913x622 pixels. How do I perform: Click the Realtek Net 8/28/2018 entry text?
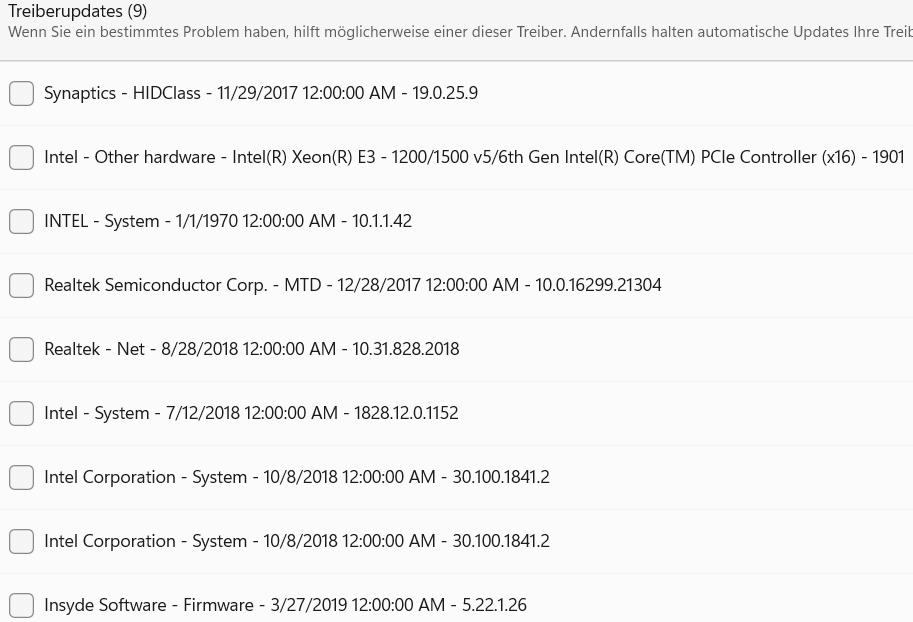pyautogui.click(x=252, y=349)
